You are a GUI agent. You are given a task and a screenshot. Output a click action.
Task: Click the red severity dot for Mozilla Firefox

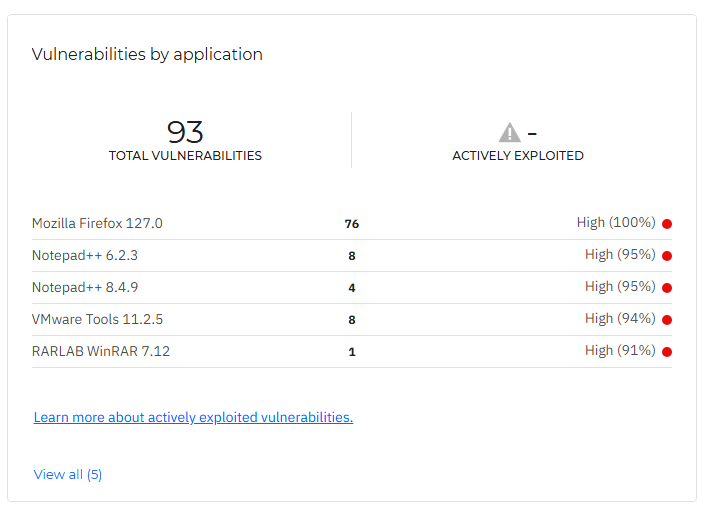(x=667, y=224)
